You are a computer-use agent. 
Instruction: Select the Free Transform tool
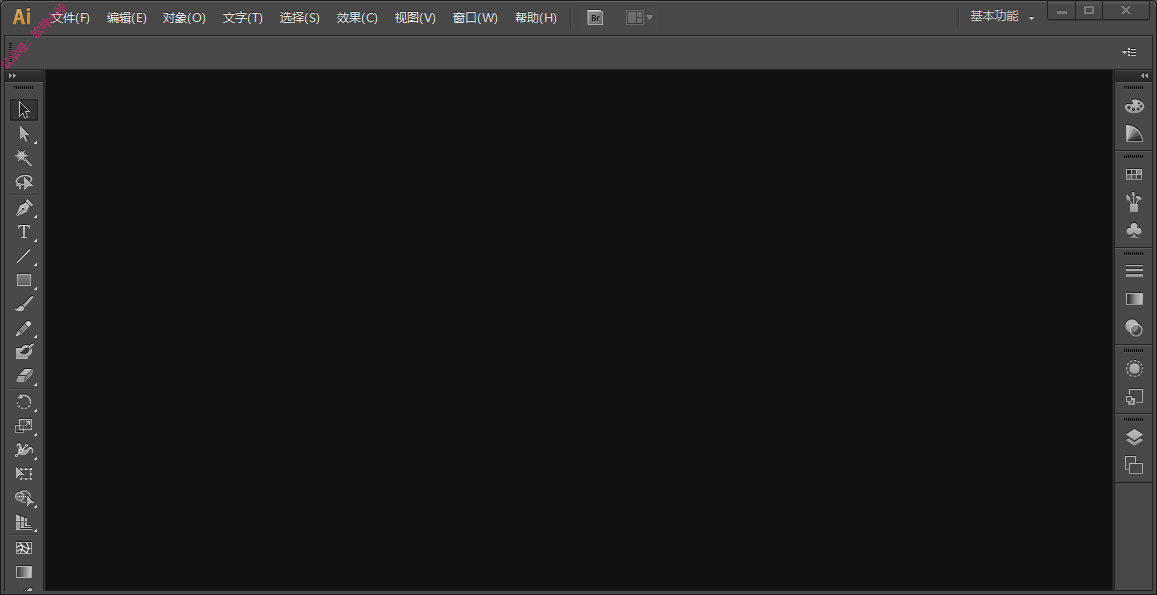24,474
